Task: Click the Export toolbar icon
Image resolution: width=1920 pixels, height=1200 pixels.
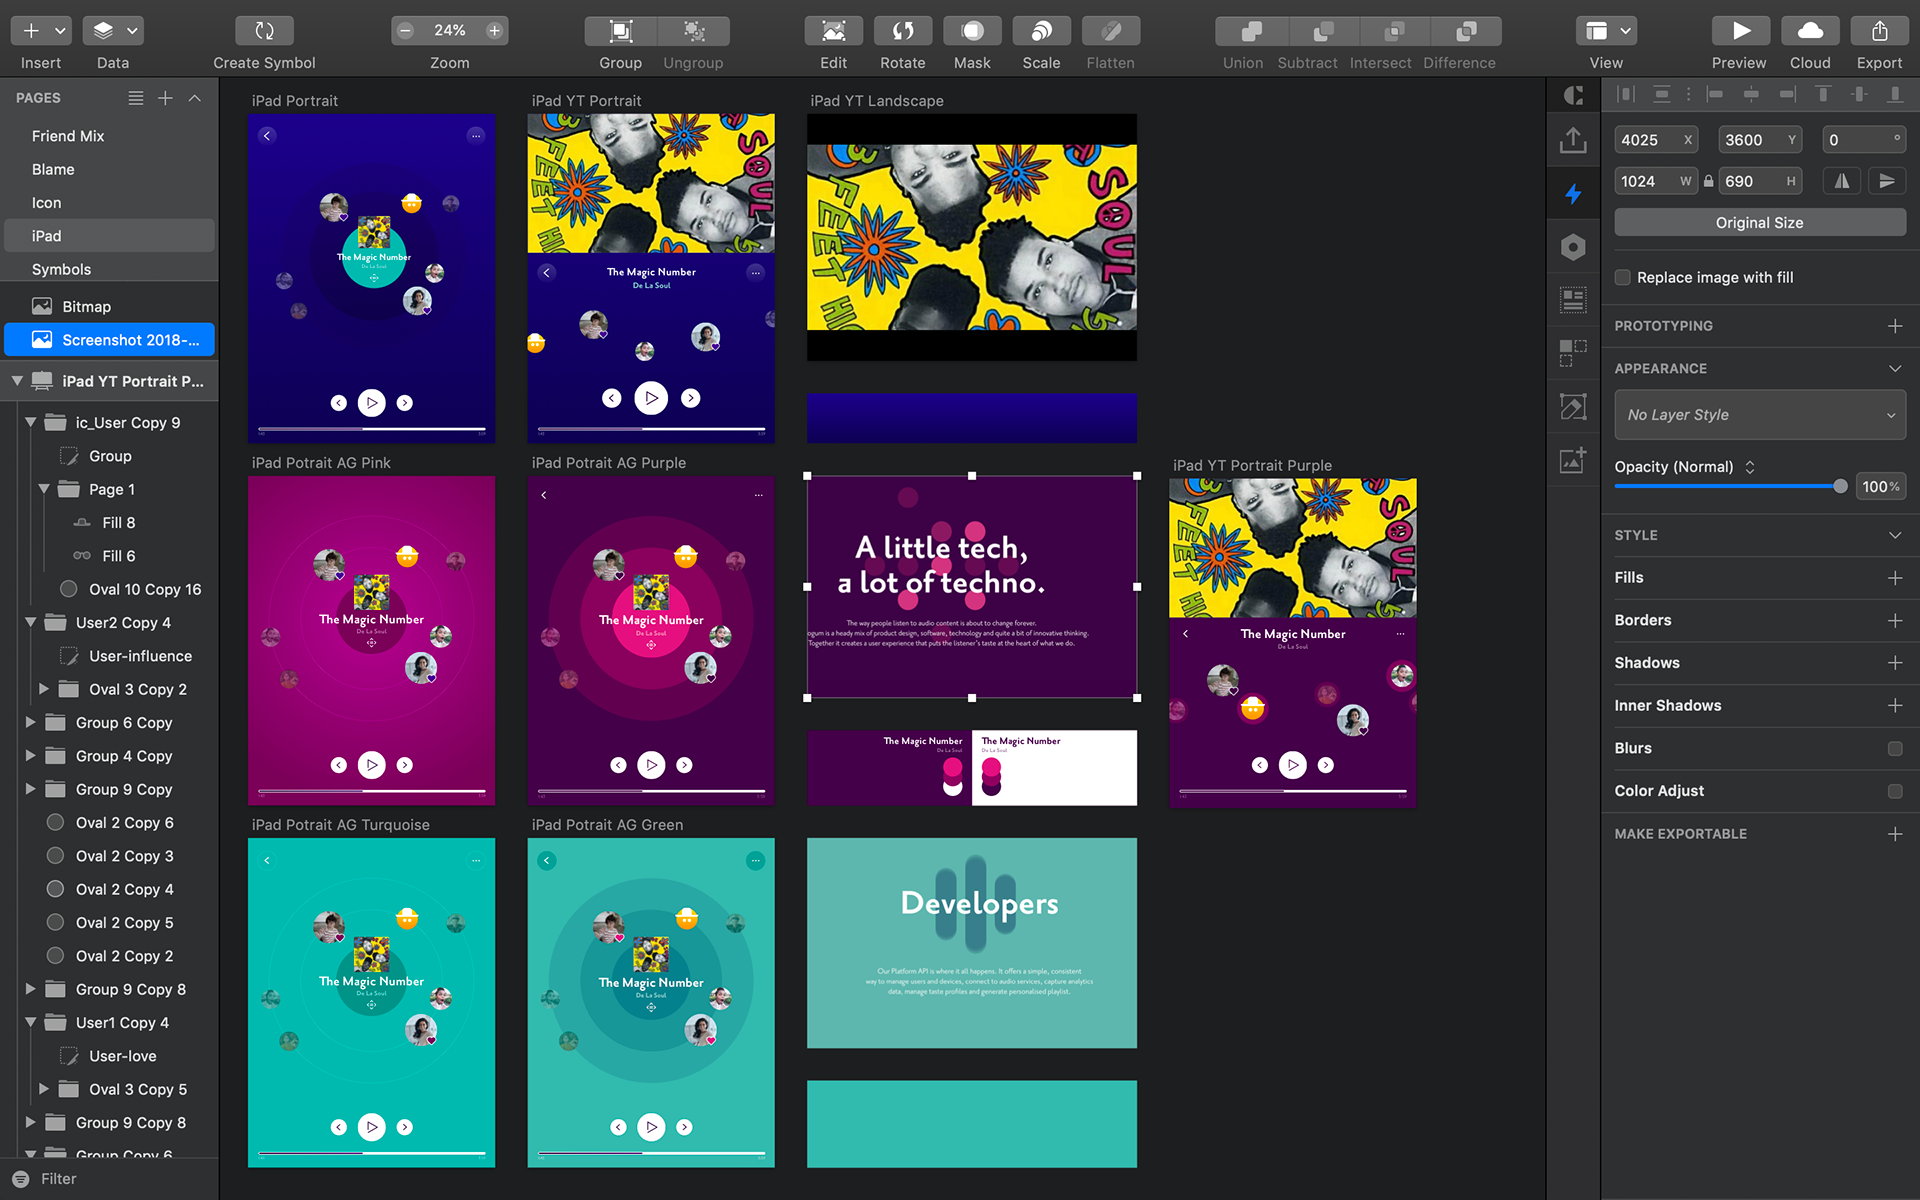Action: coord(1880,31)
